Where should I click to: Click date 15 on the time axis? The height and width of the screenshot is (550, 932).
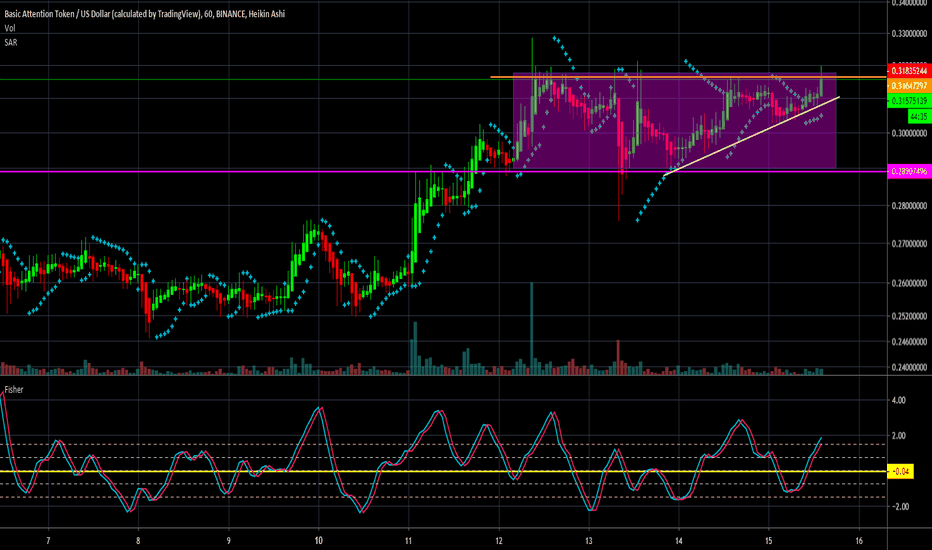click(769, 540)
